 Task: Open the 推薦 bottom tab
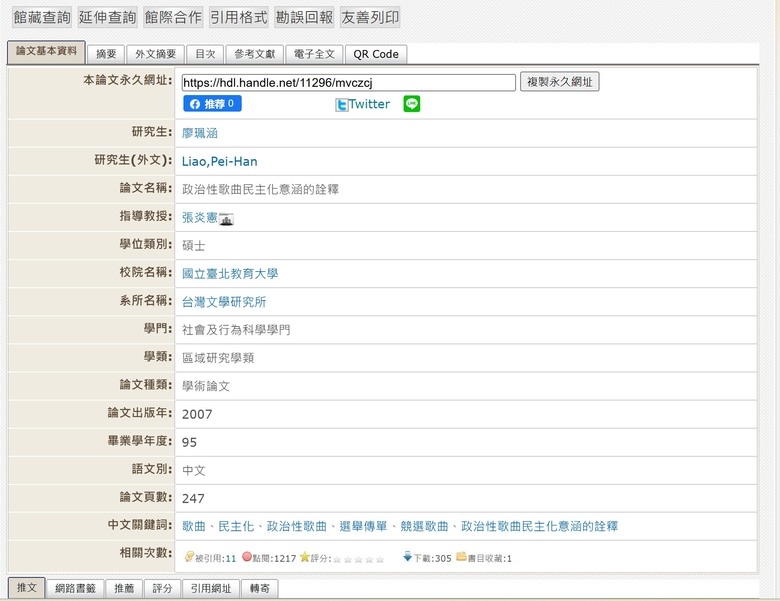click(124, 589)
